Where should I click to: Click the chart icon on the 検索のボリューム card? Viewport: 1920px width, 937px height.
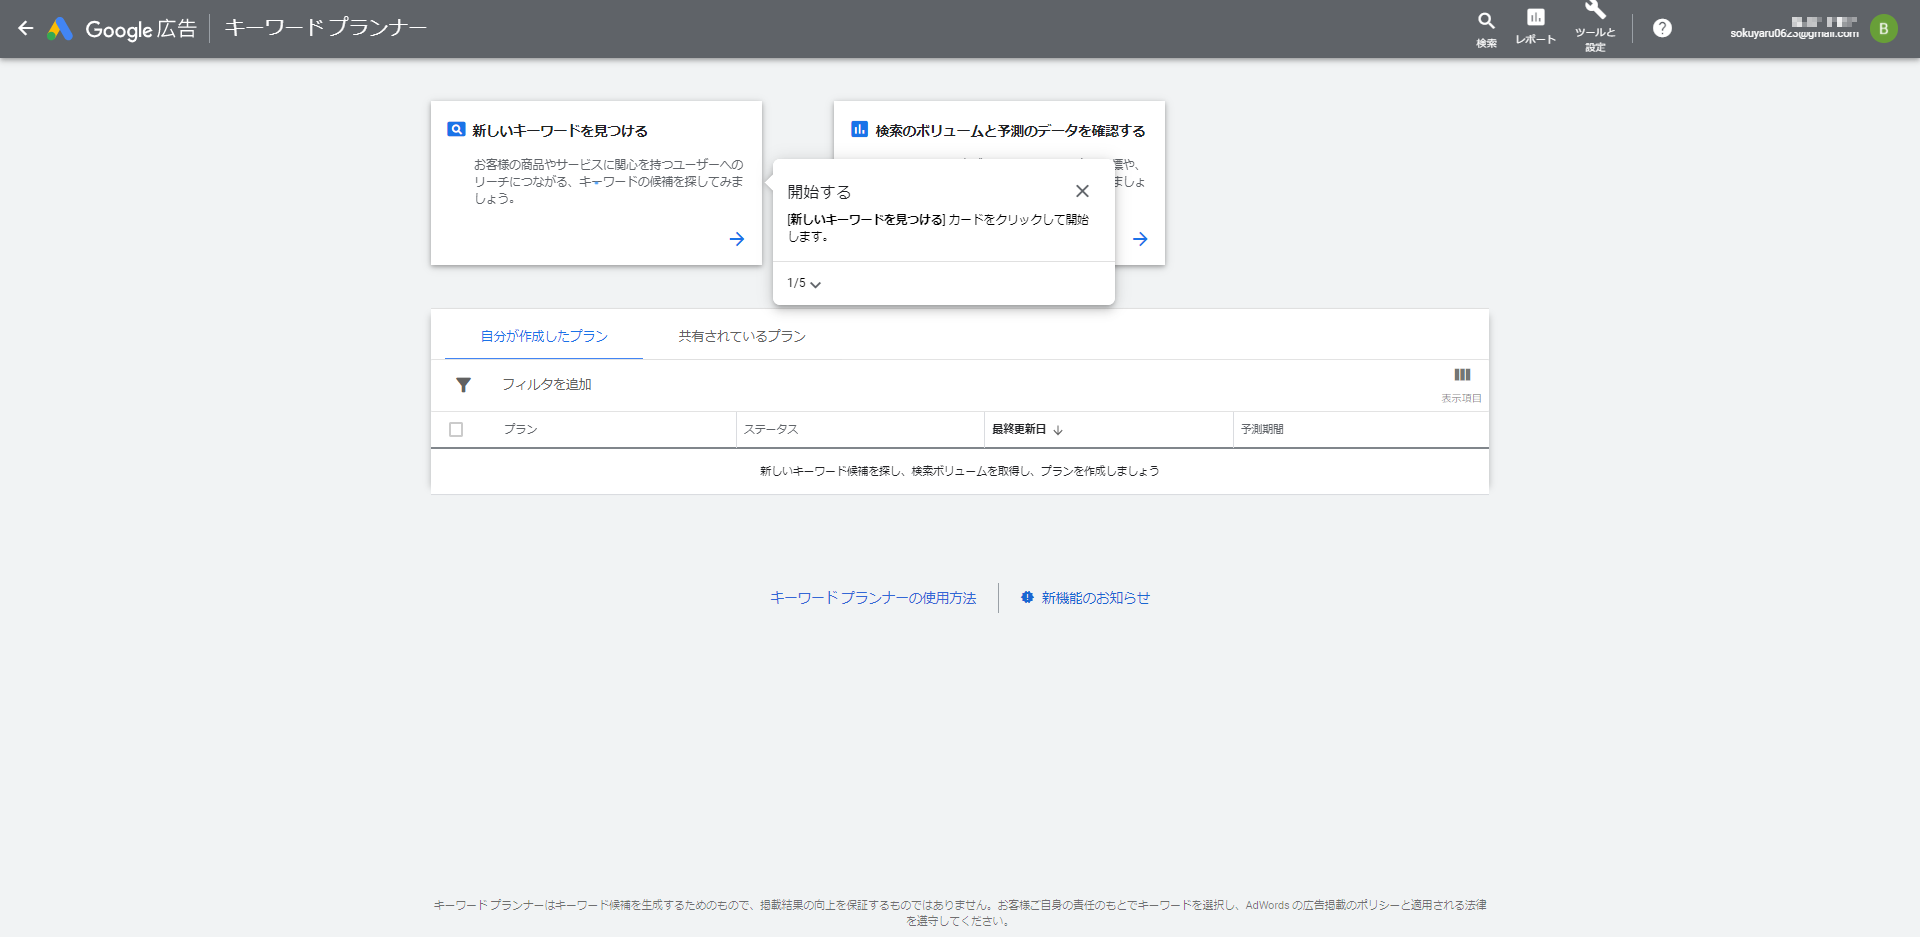859,129
